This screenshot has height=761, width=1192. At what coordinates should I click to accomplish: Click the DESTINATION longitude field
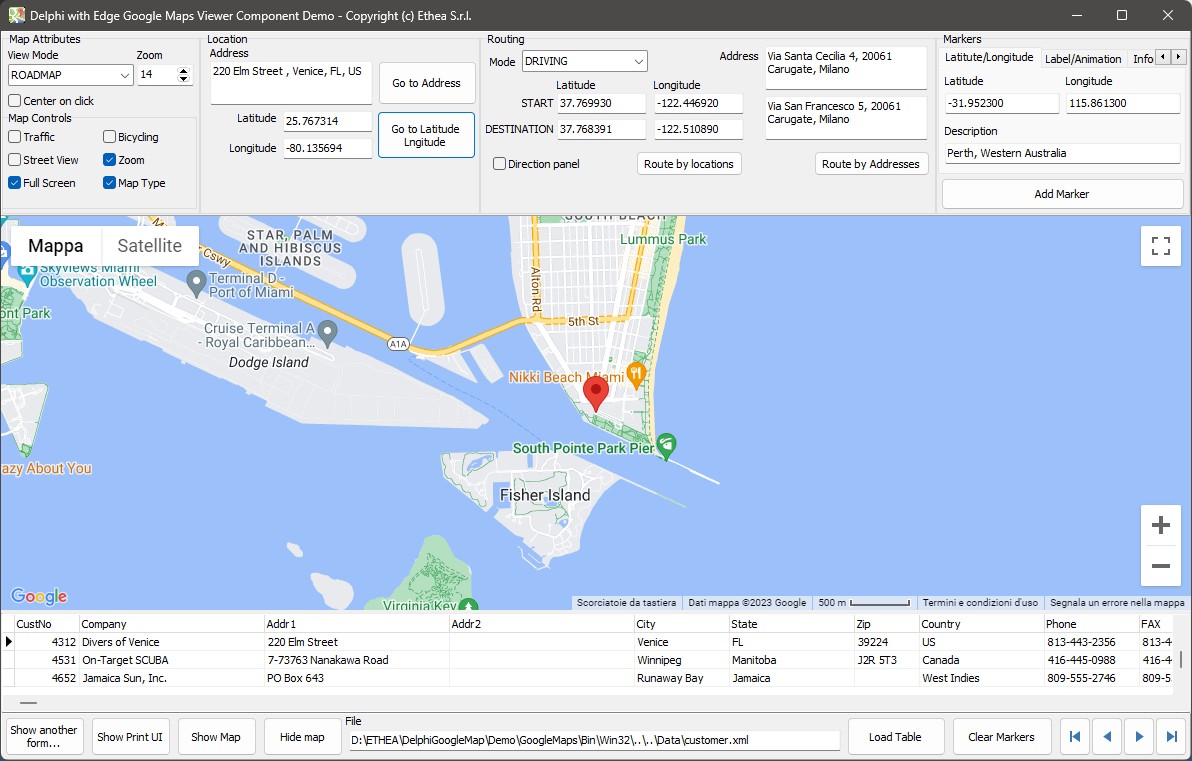[x=698, y=129]
